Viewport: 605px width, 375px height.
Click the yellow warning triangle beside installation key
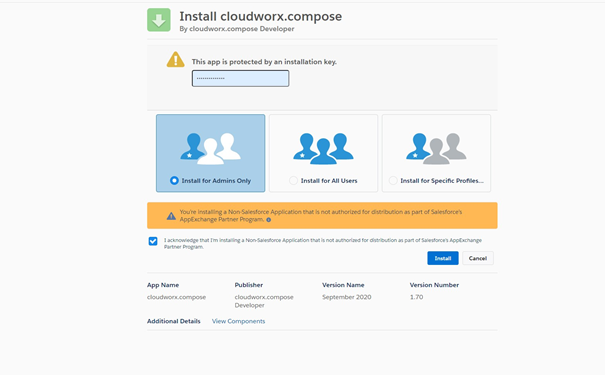[176, 59]
